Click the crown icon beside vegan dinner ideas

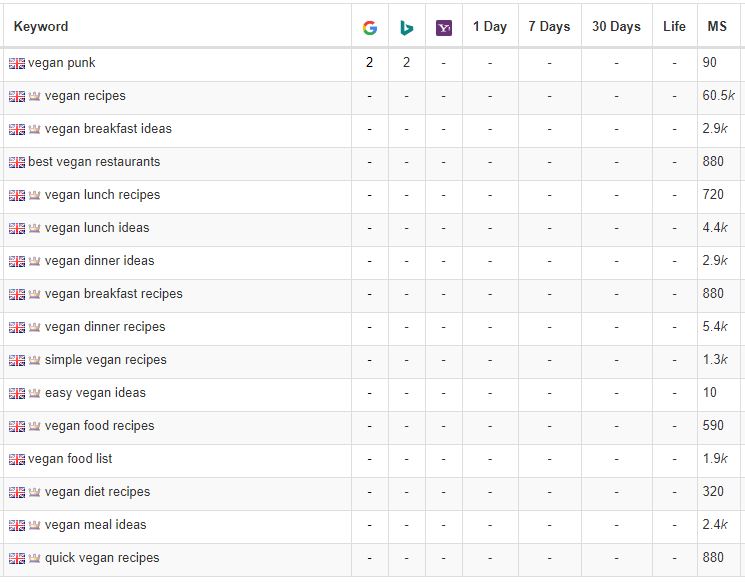pos(34,261)
